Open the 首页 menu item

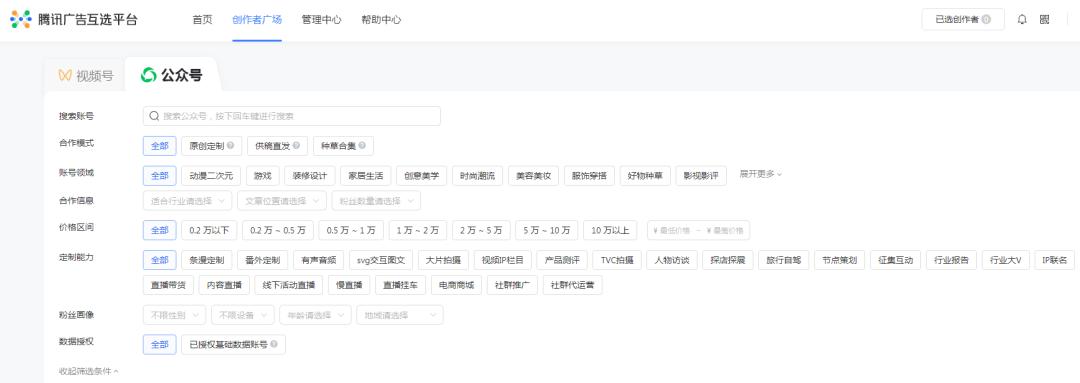click(x=202, y=20)
